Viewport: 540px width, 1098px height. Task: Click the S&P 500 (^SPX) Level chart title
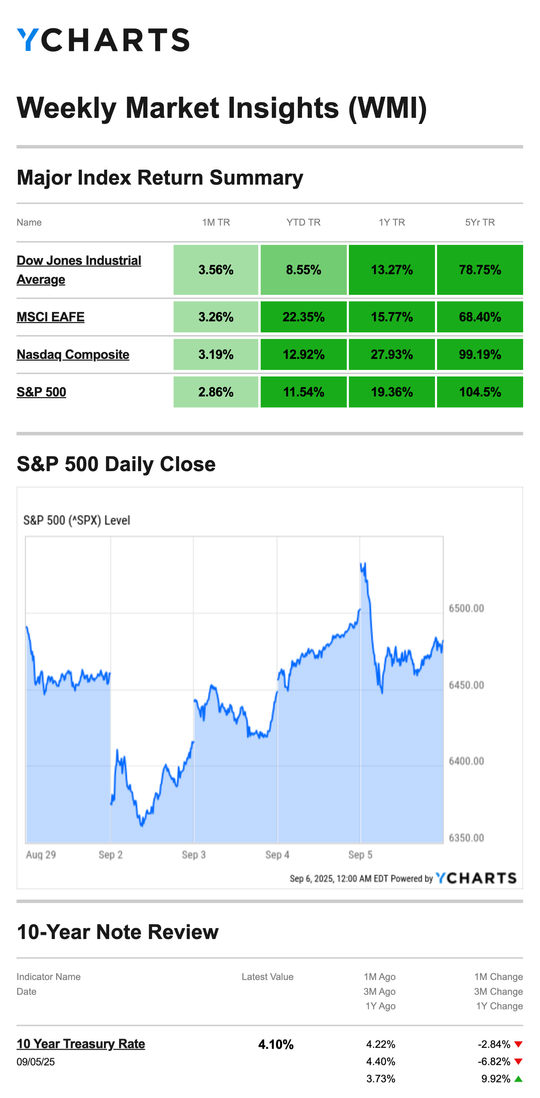pyautogui.click(x=77, y=520)
